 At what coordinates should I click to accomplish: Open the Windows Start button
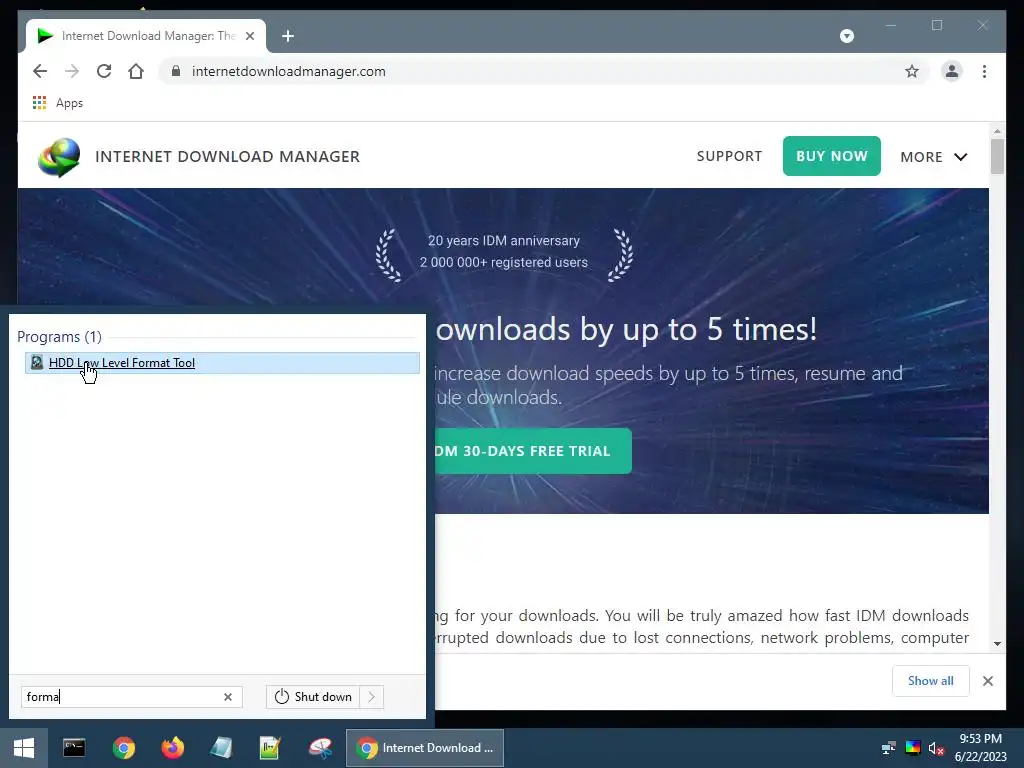(x=24, y=748)
